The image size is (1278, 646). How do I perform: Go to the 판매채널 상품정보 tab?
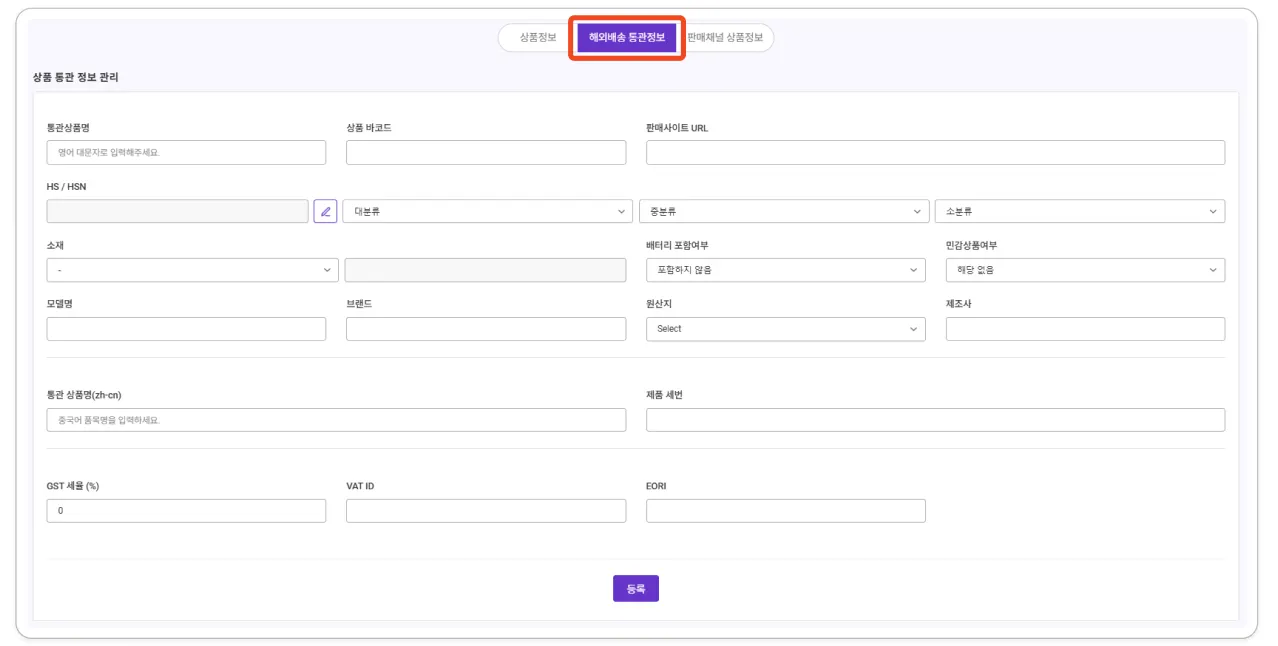click(726, 38)
